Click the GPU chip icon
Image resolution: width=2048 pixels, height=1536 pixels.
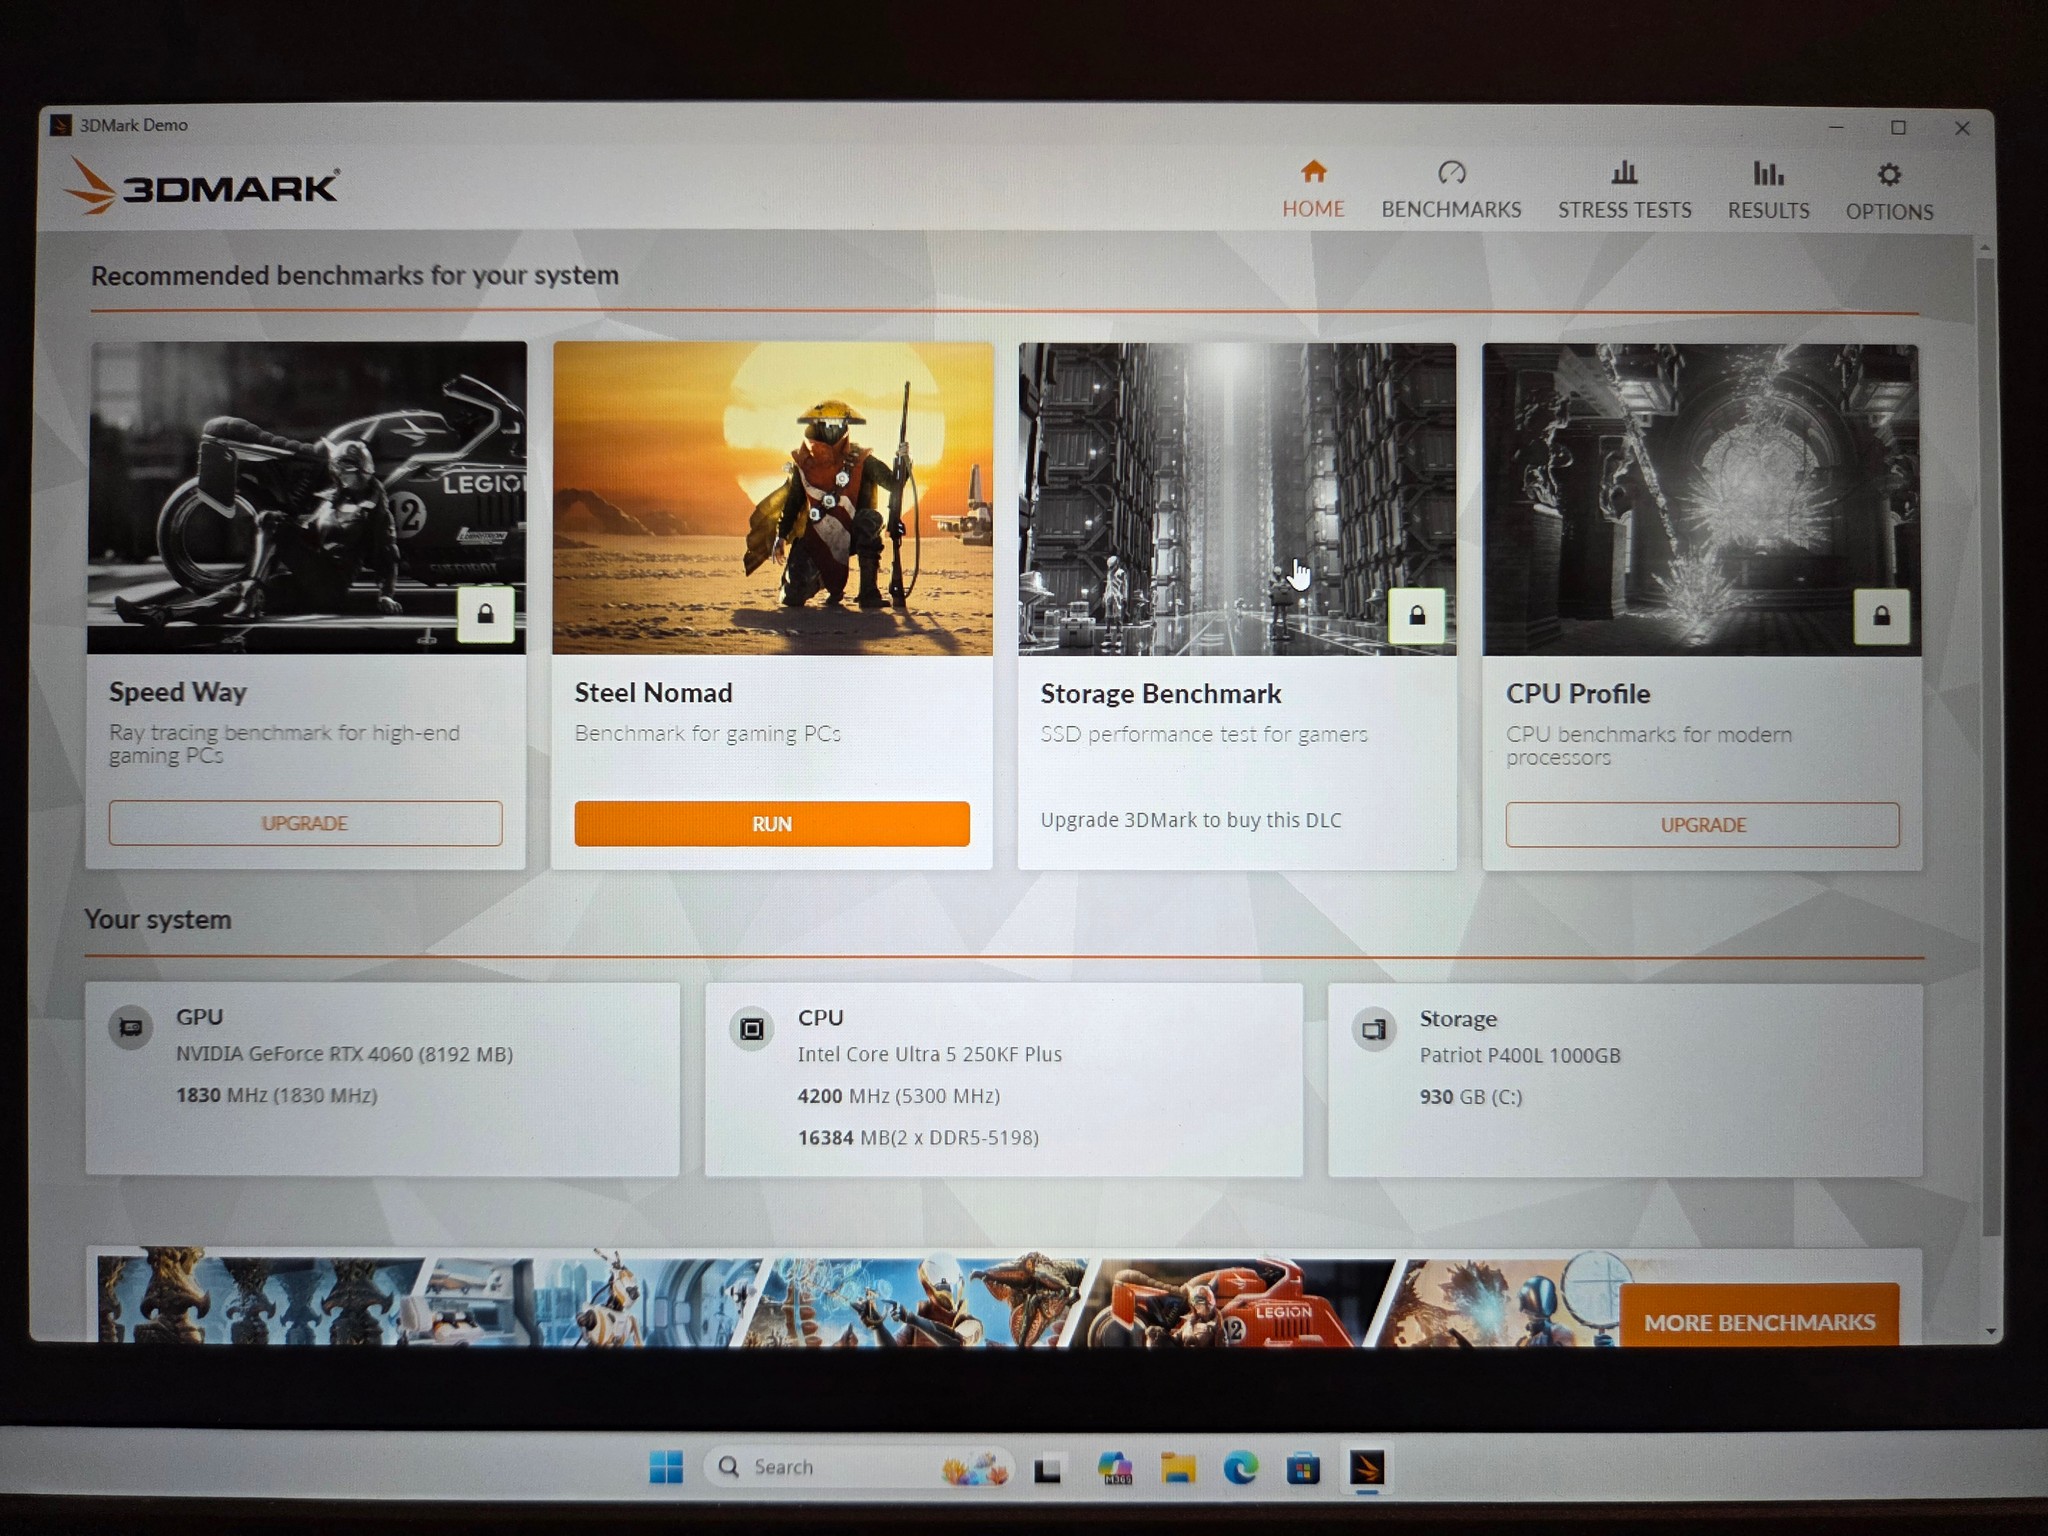point(131,1027)
